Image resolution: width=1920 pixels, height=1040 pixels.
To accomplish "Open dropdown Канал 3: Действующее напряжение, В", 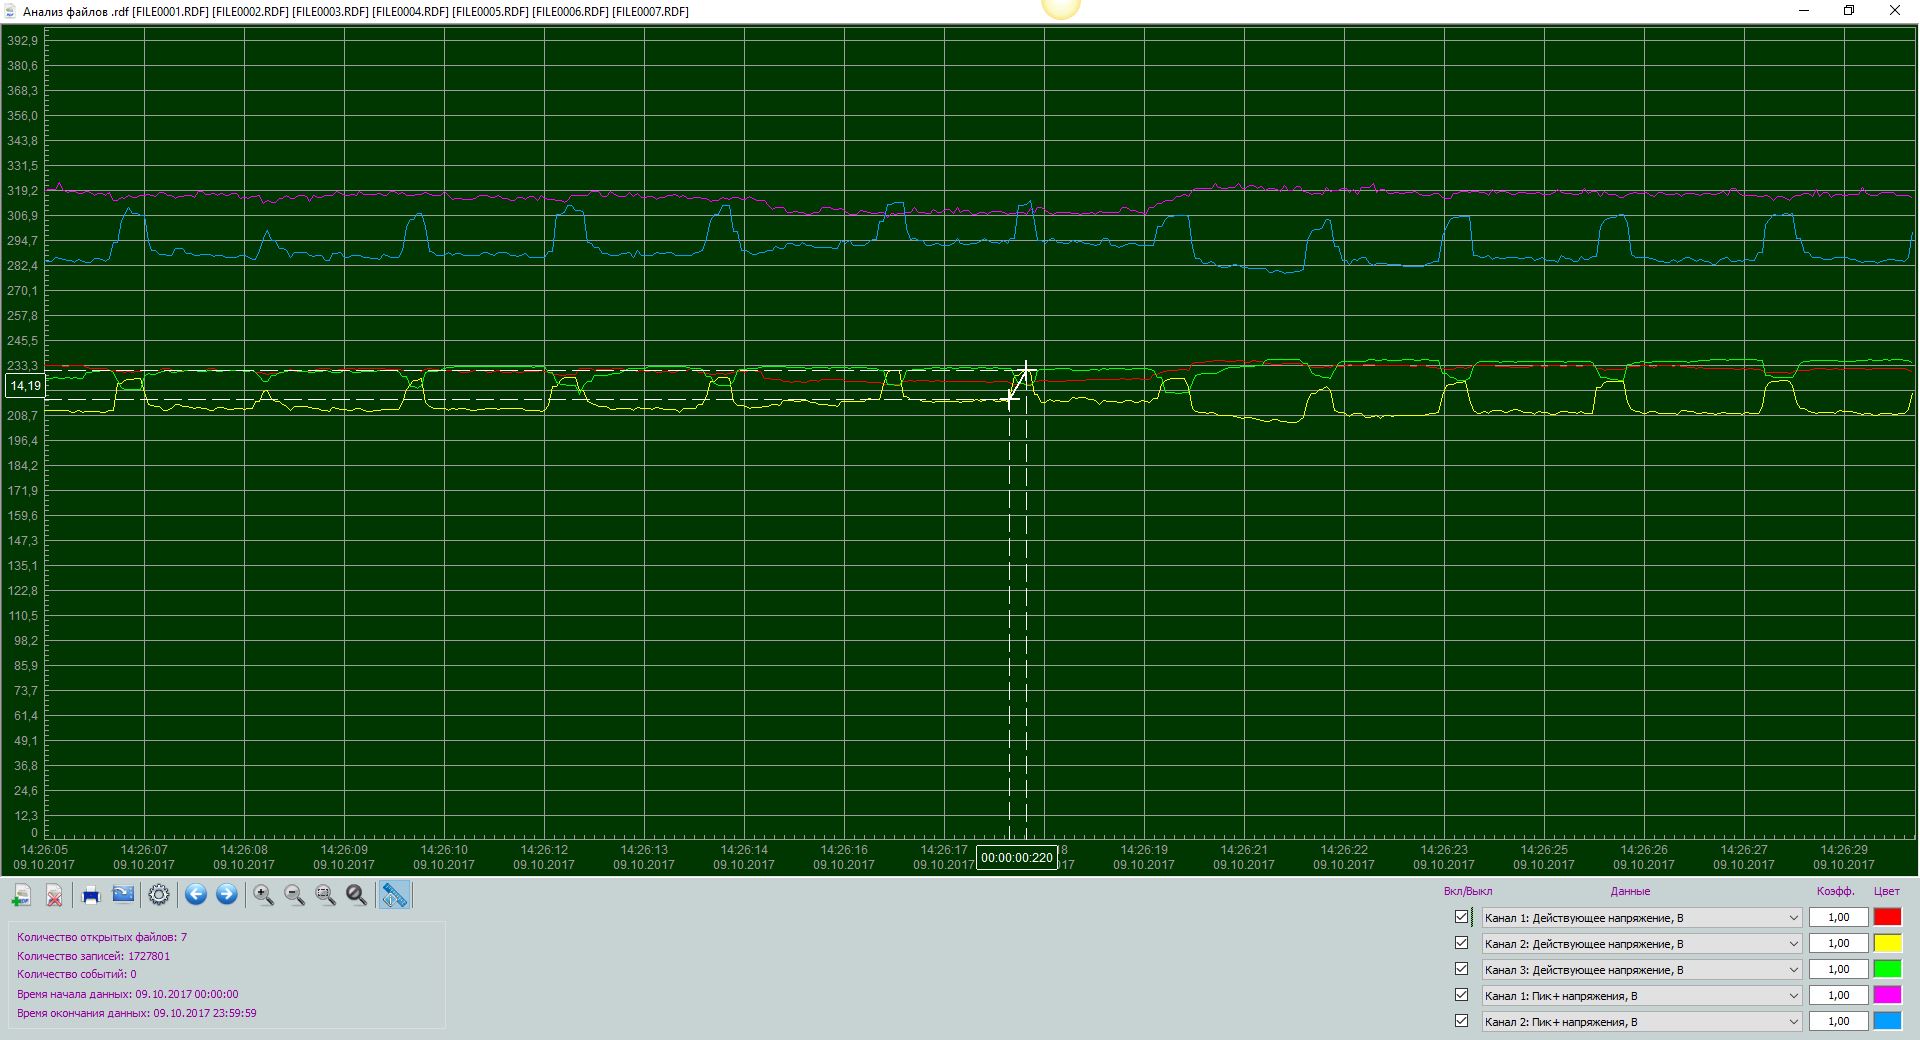I will 1642,969.
